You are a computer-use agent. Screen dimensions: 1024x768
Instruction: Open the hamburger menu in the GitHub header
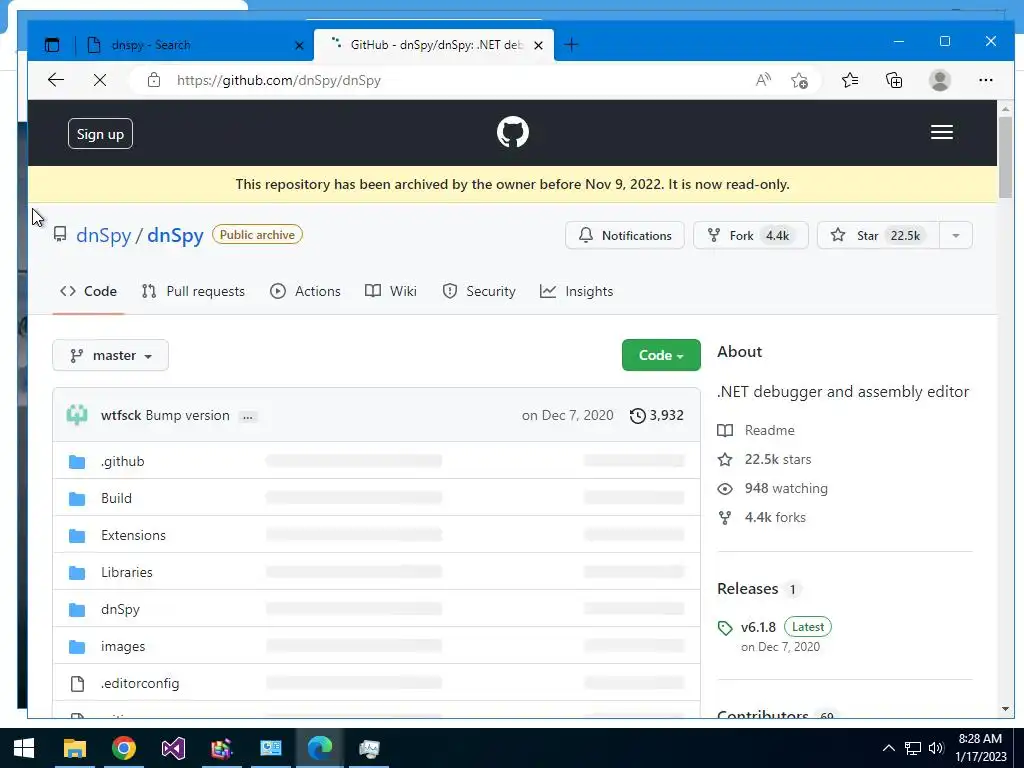(941, 133)
